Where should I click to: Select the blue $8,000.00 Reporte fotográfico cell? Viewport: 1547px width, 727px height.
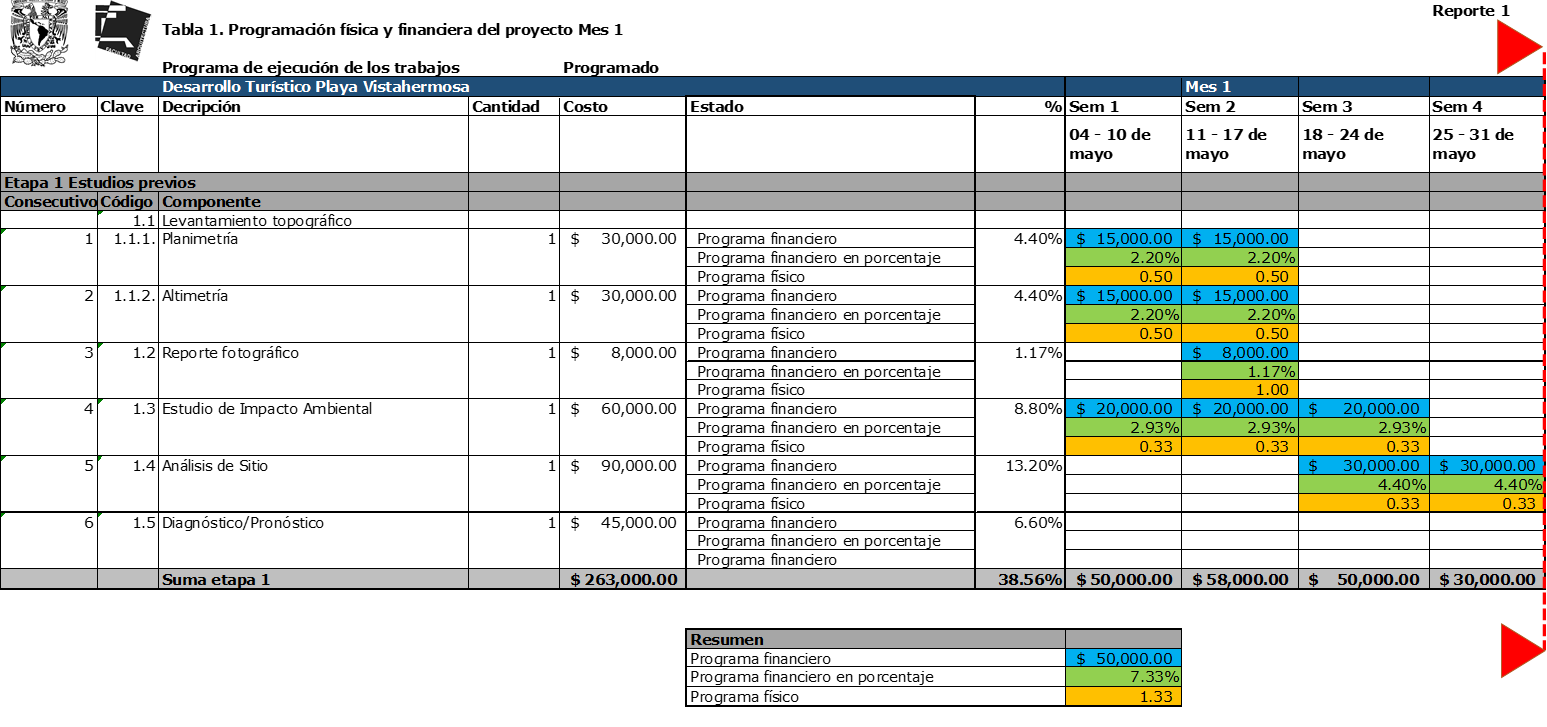click(x=1239, y=353)
